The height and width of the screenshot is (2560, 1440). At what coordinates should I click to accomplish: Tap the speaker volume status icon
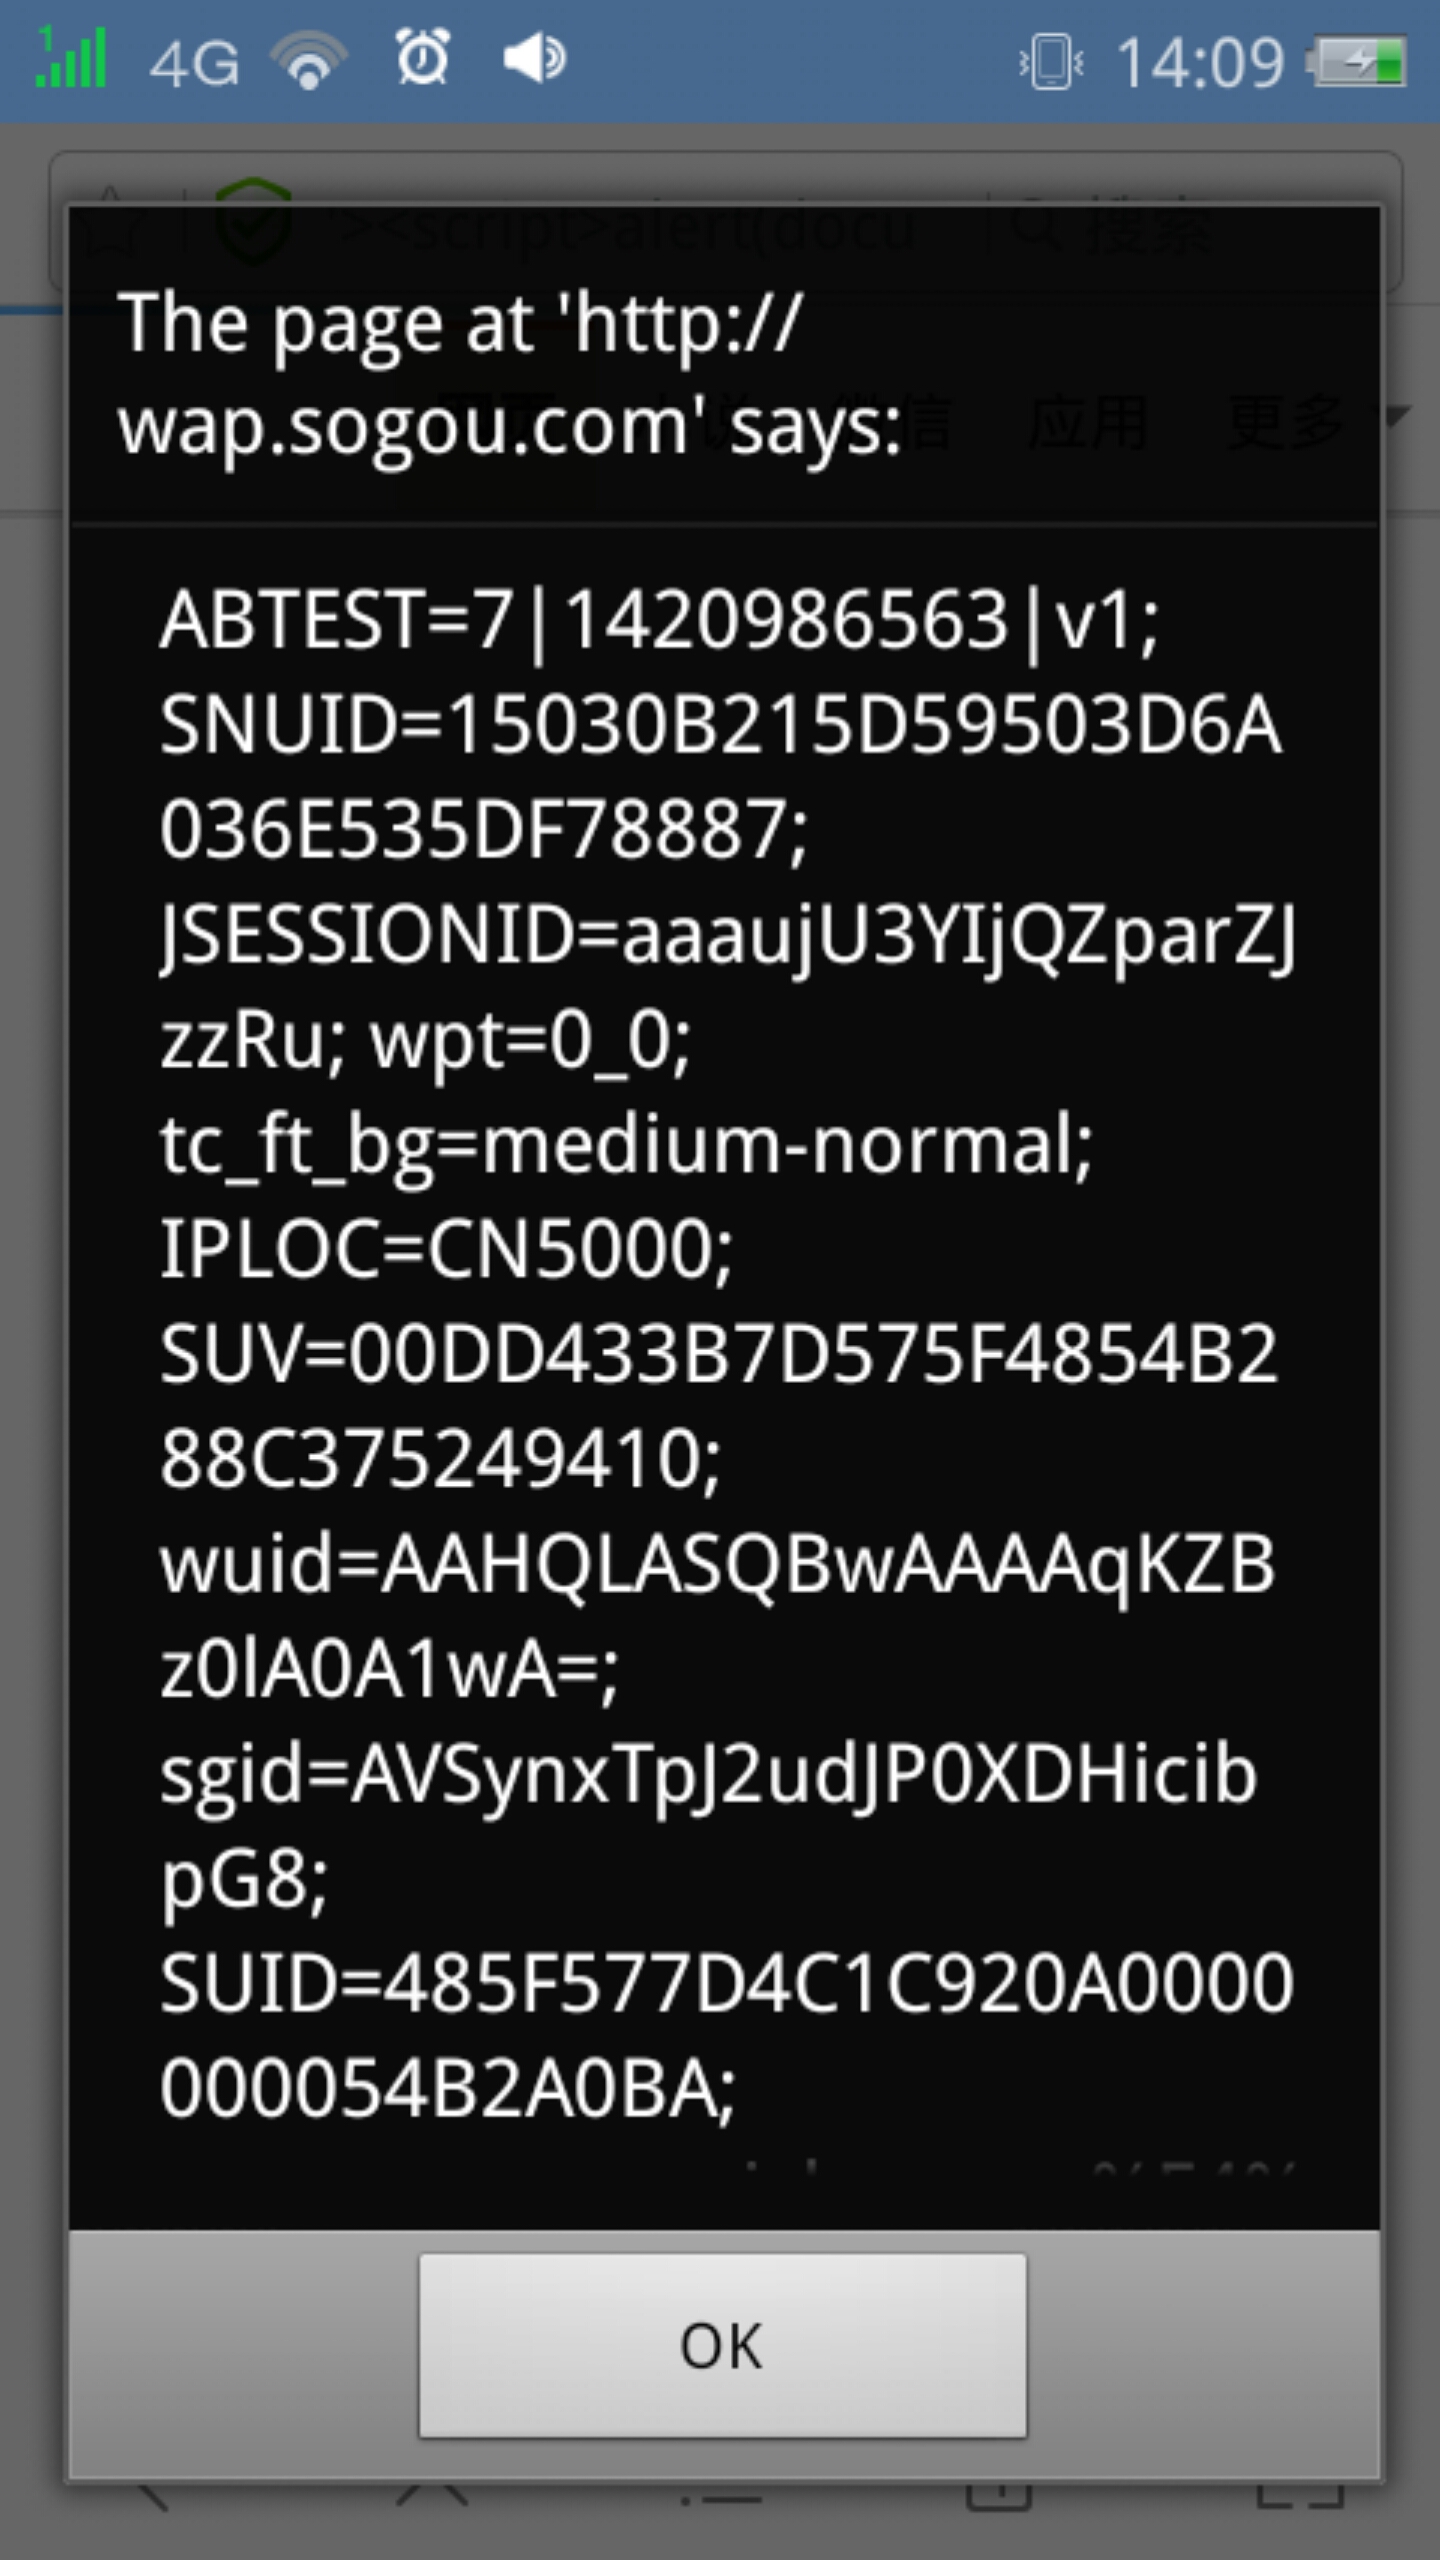[534, 58]
